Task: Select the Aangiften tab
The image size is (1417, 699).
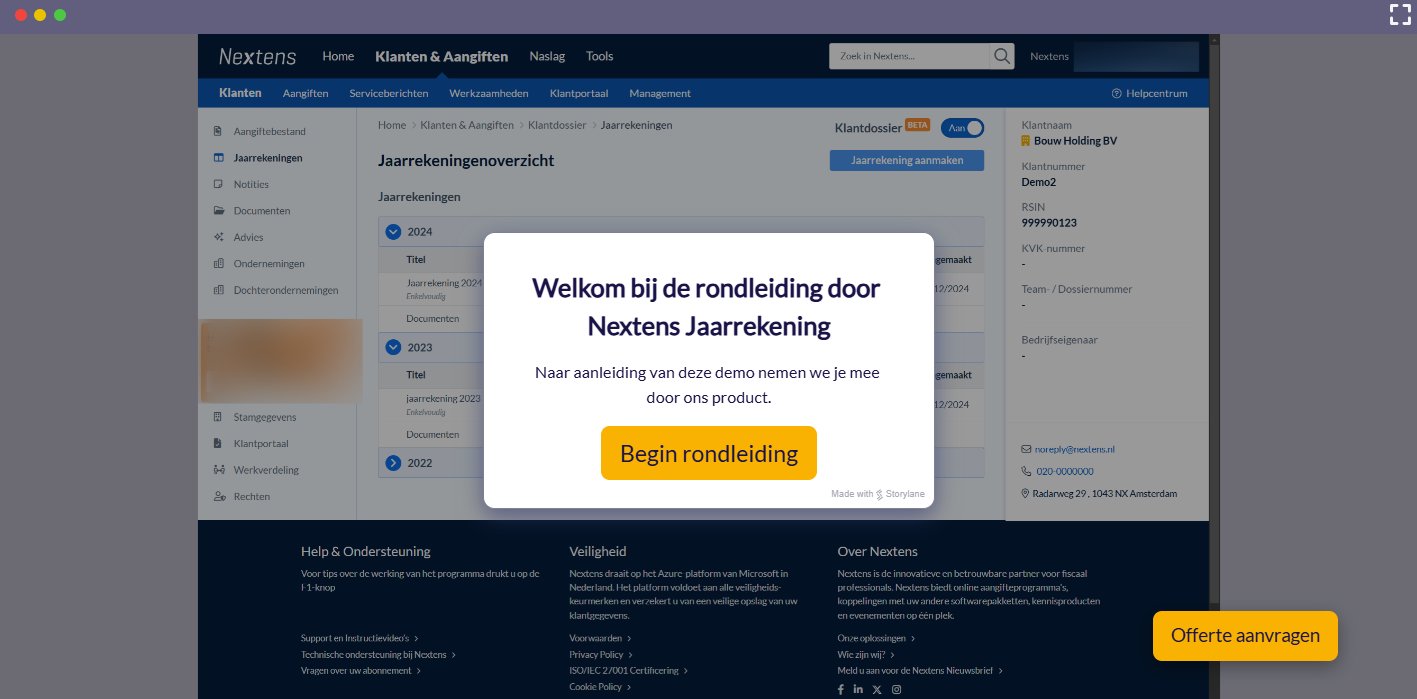Action: [306, 93]
